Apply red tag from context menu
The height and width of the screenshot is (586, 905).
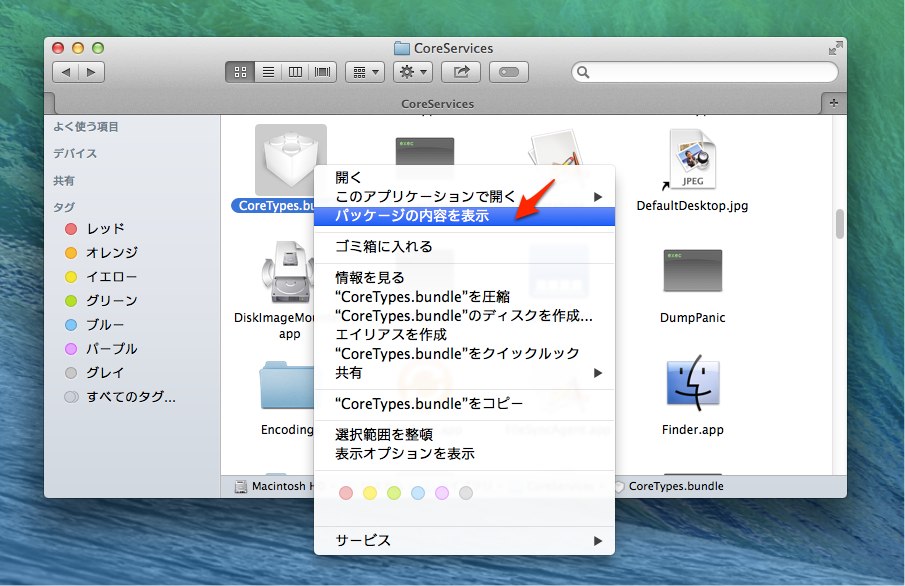[346, 492]
